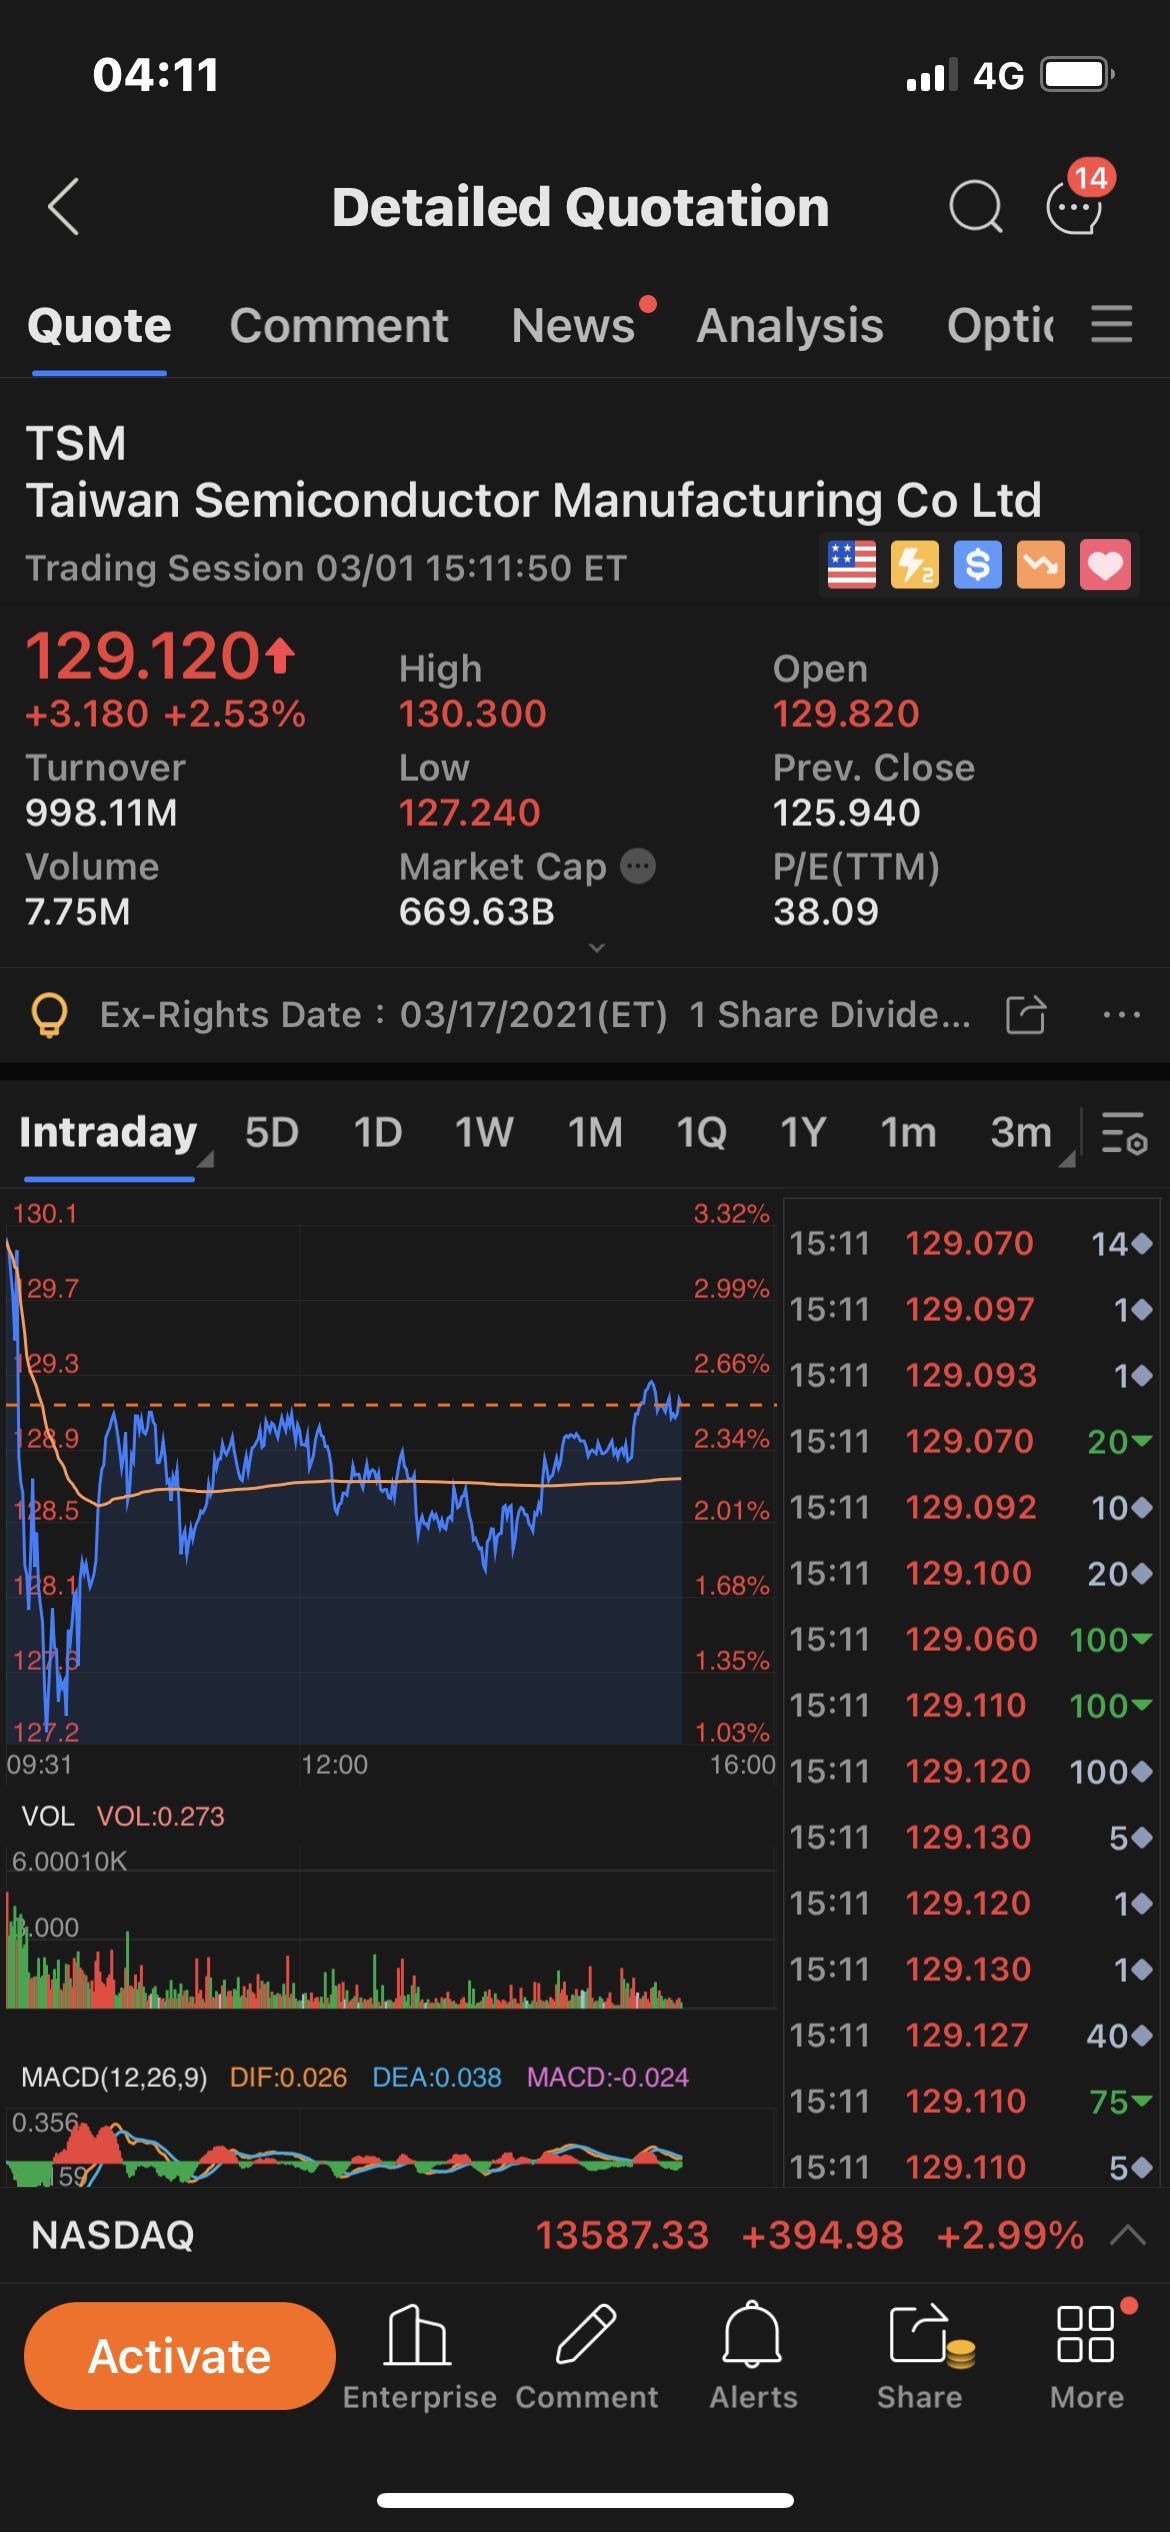
Task: Expand quote details chevron below Market Cap
Action: [597, 947]
